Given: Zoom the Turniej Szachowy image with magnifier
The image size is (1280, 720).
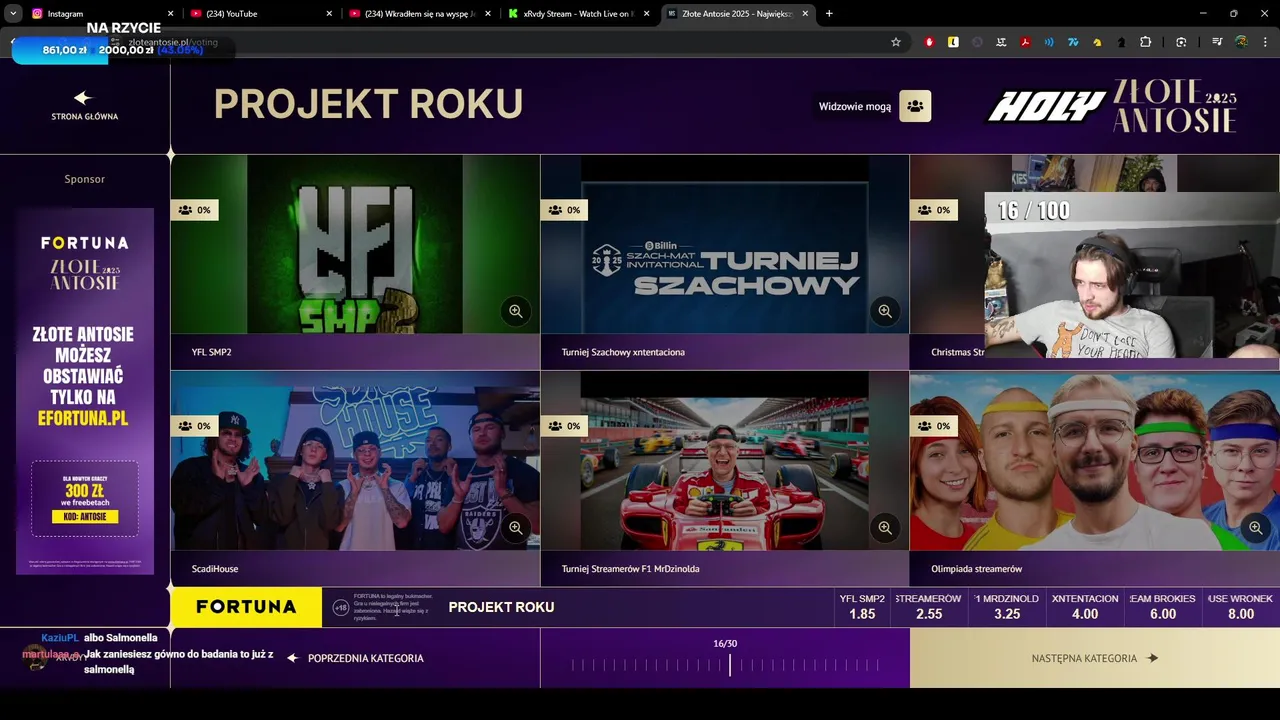Looking at the screenshot, I should pyautogui.click(x=884, y=311).
